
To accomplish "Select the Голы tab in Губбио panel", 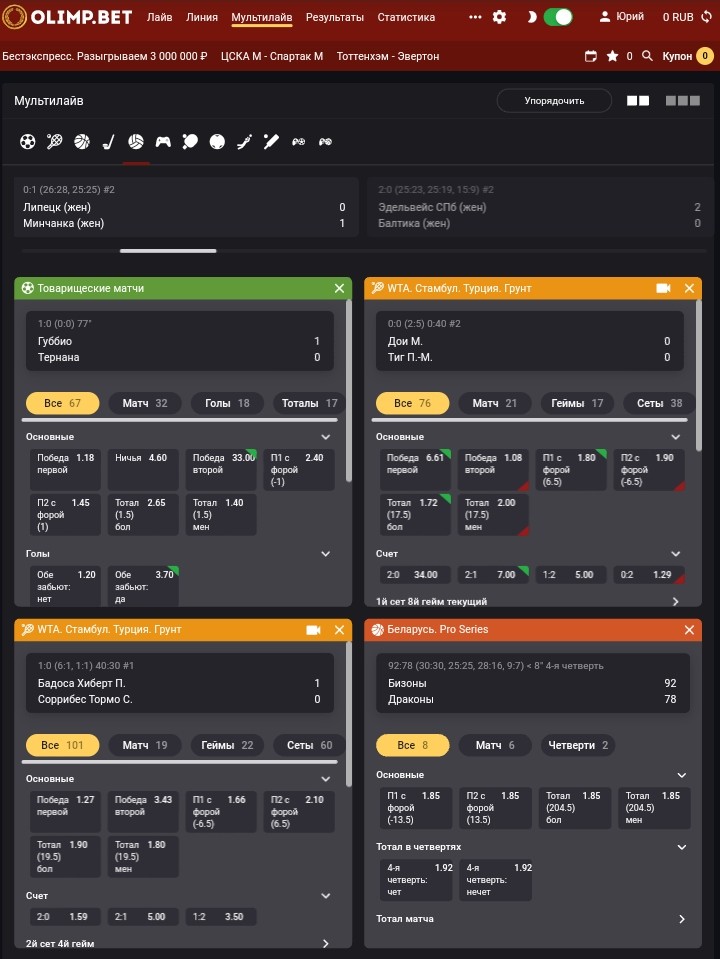I will (227, 403).
